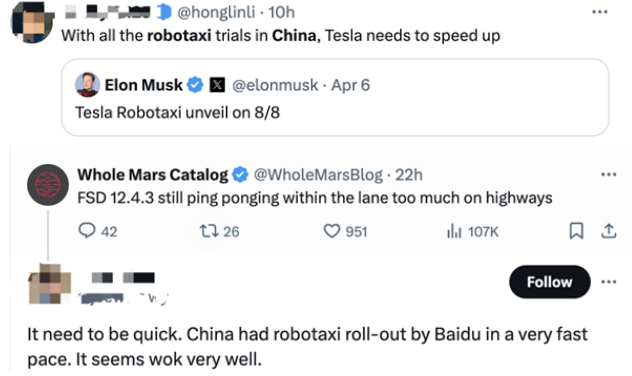Open more options beside the Follow button
Viewport: 632px width, 376px height.
point(609,282)
